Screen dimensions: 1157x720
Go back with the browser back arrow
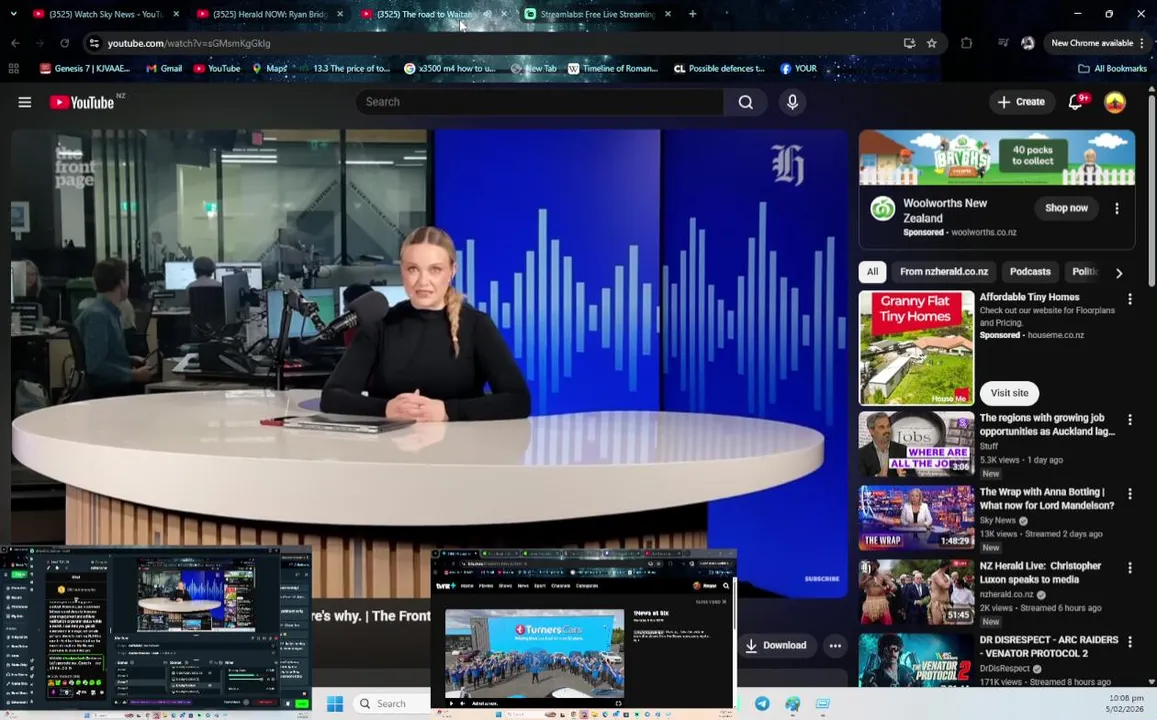coord(15,43)
